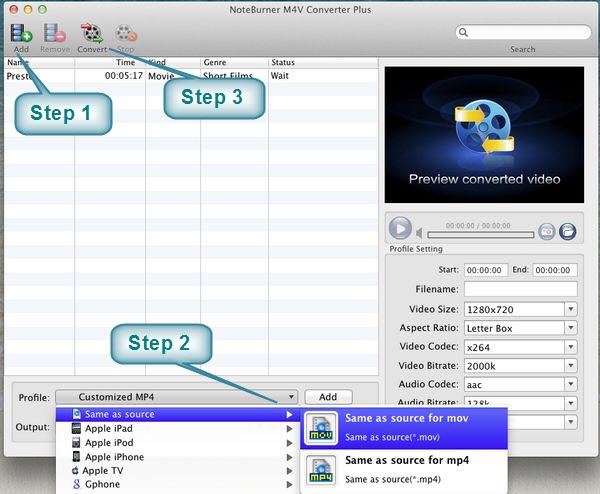Open the output folder icon
The height and width of the screenshot is (494, 600).
pyautogui.click(x=567, y=231)
